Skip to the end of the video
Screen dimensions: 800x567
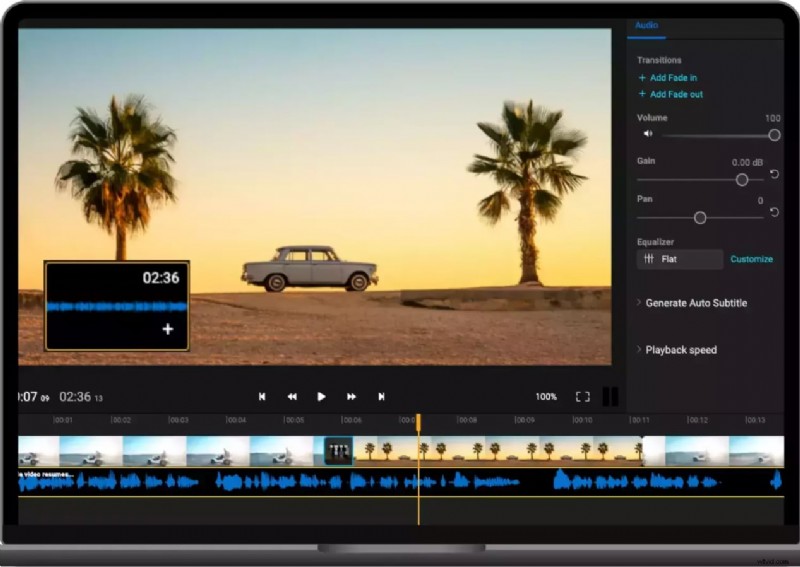[381, 397]
